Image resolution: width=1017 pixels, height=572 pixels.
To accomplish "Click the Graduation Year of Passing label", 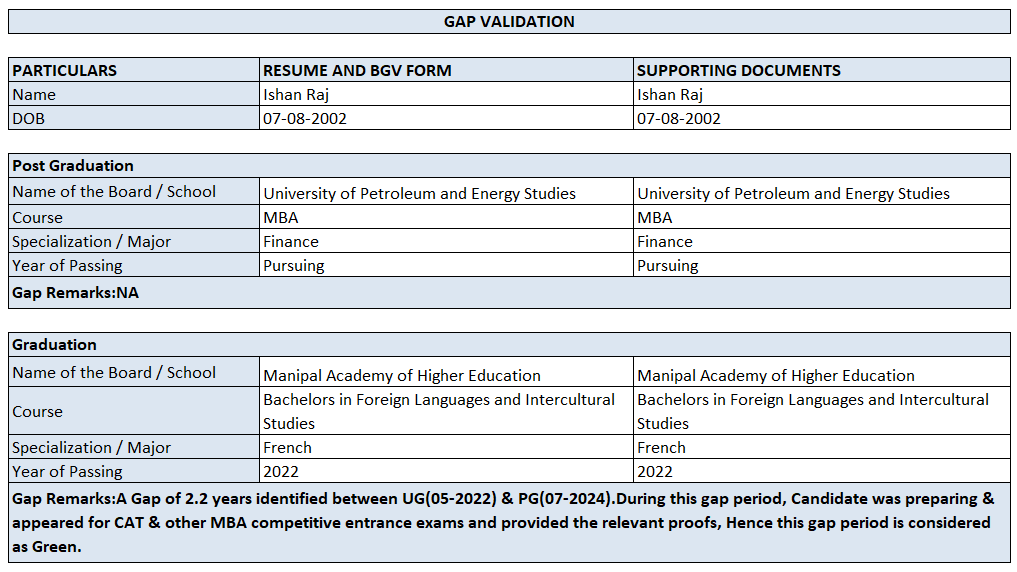I will pyautogui.click(x=134, y=471).
